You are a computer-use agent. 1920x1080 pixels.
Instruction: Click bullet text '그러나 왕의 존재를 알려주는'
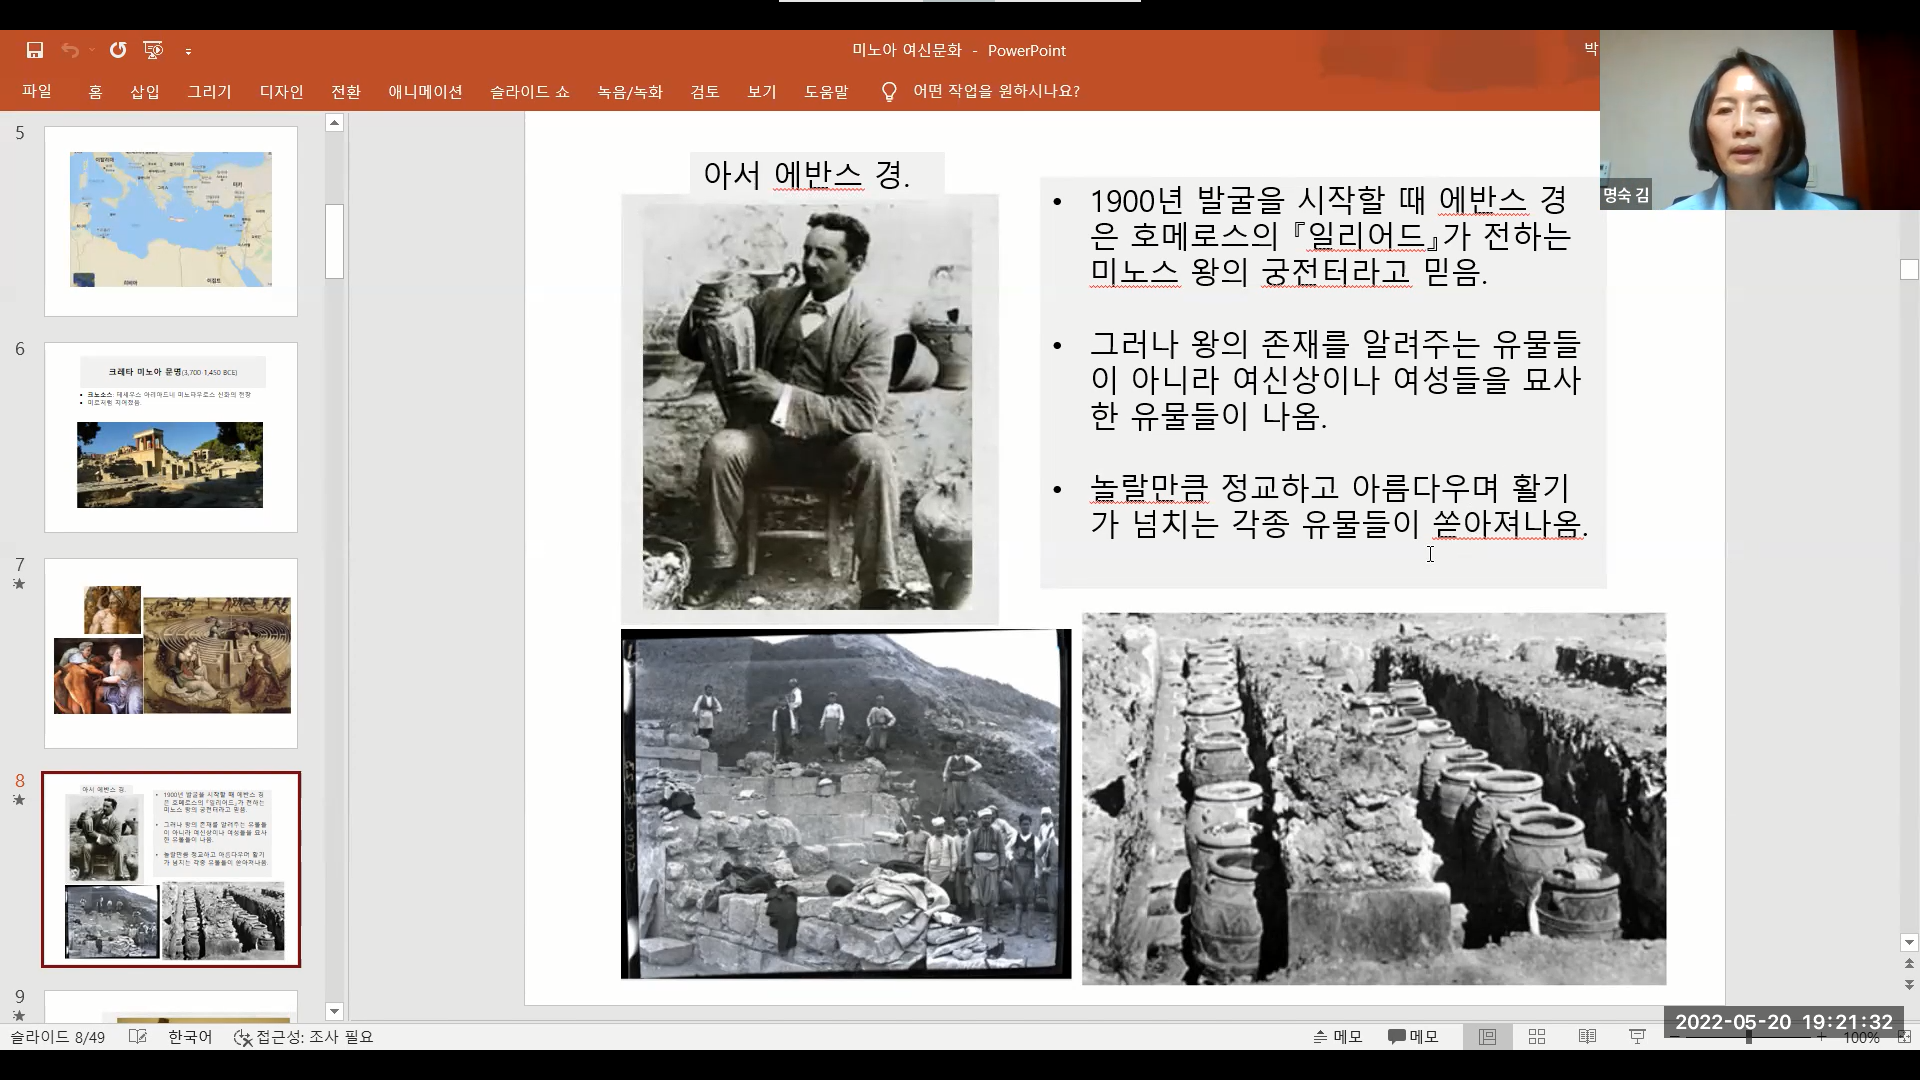click(1285, 344)
